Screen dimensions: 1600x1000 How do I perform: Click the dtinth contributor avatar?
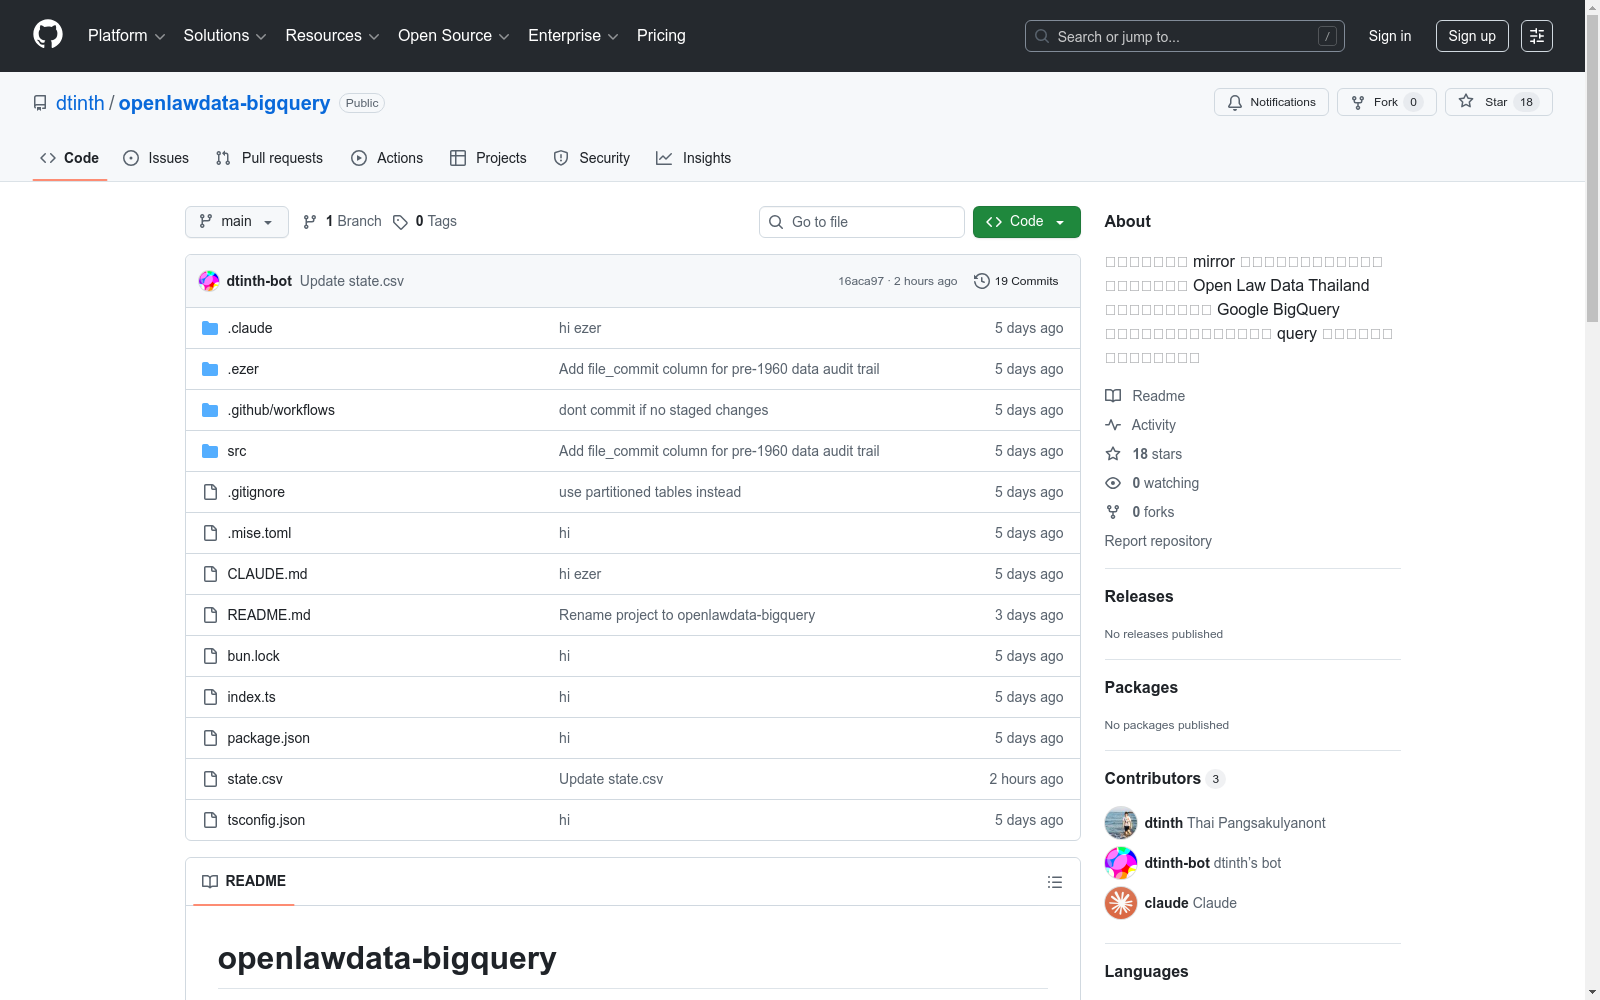1121,823
